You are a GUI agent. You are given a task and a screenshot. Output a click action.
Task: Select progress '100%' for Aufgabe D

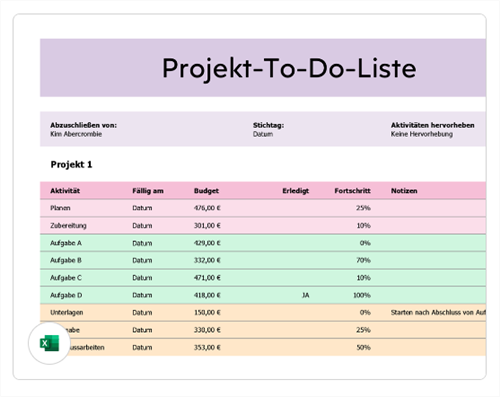(x=362, y=295)
